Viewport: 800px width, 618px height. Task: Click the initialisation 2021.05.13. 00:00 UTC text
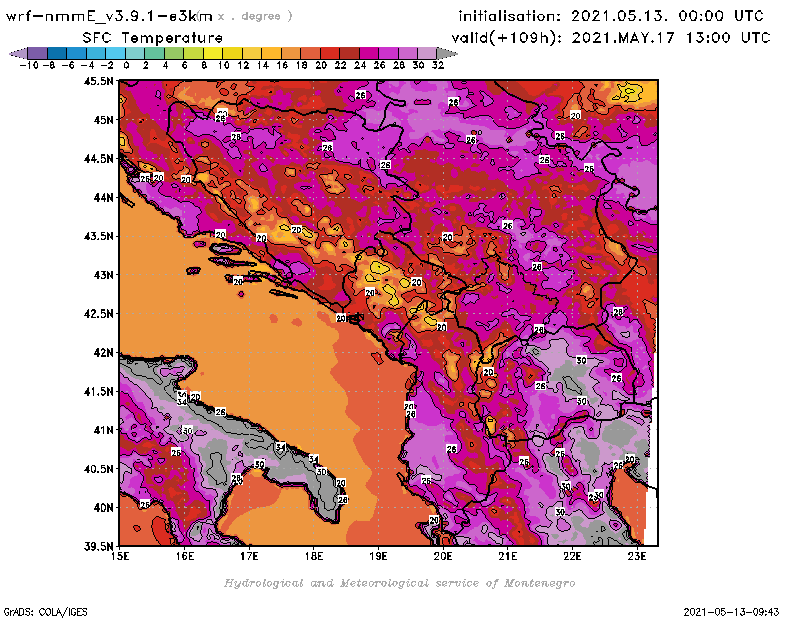[x=611, y=16]
